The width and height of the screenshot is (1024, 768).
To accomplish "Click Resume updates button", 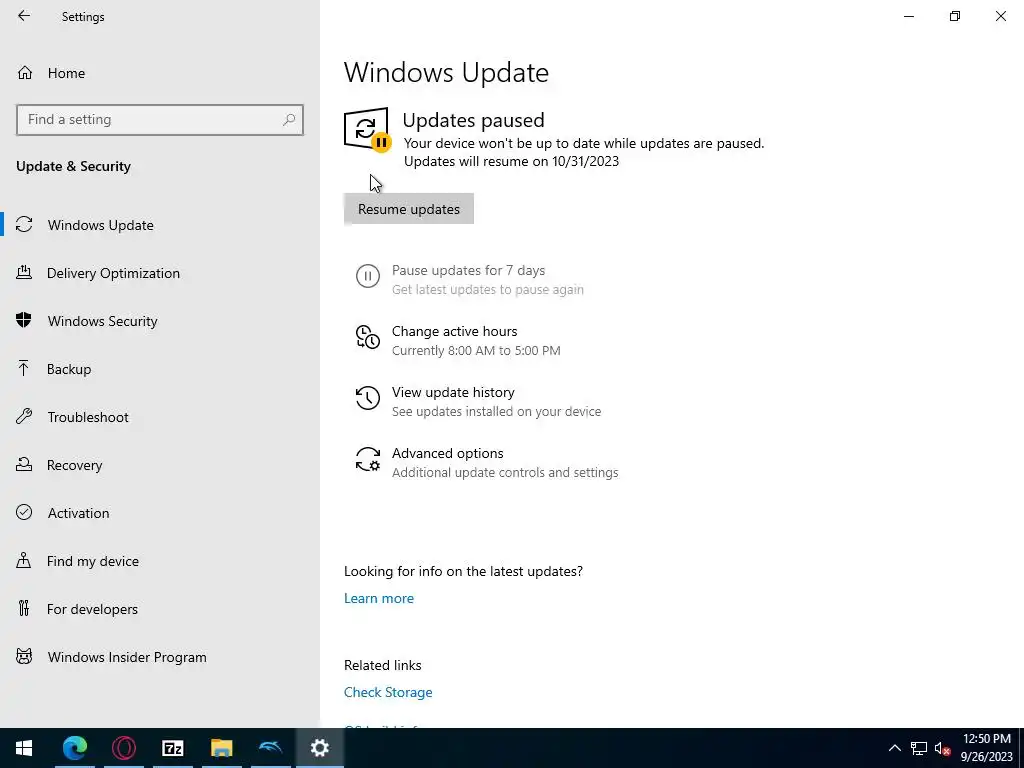I will 409,209.
